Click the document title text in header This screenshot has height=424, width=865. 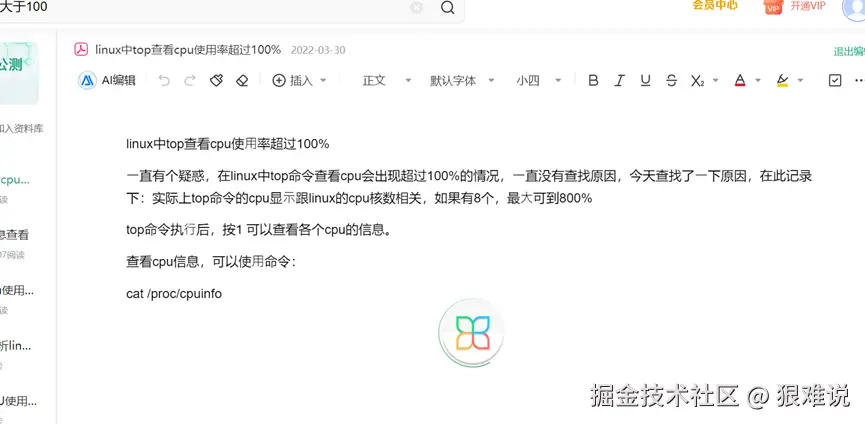188,50
